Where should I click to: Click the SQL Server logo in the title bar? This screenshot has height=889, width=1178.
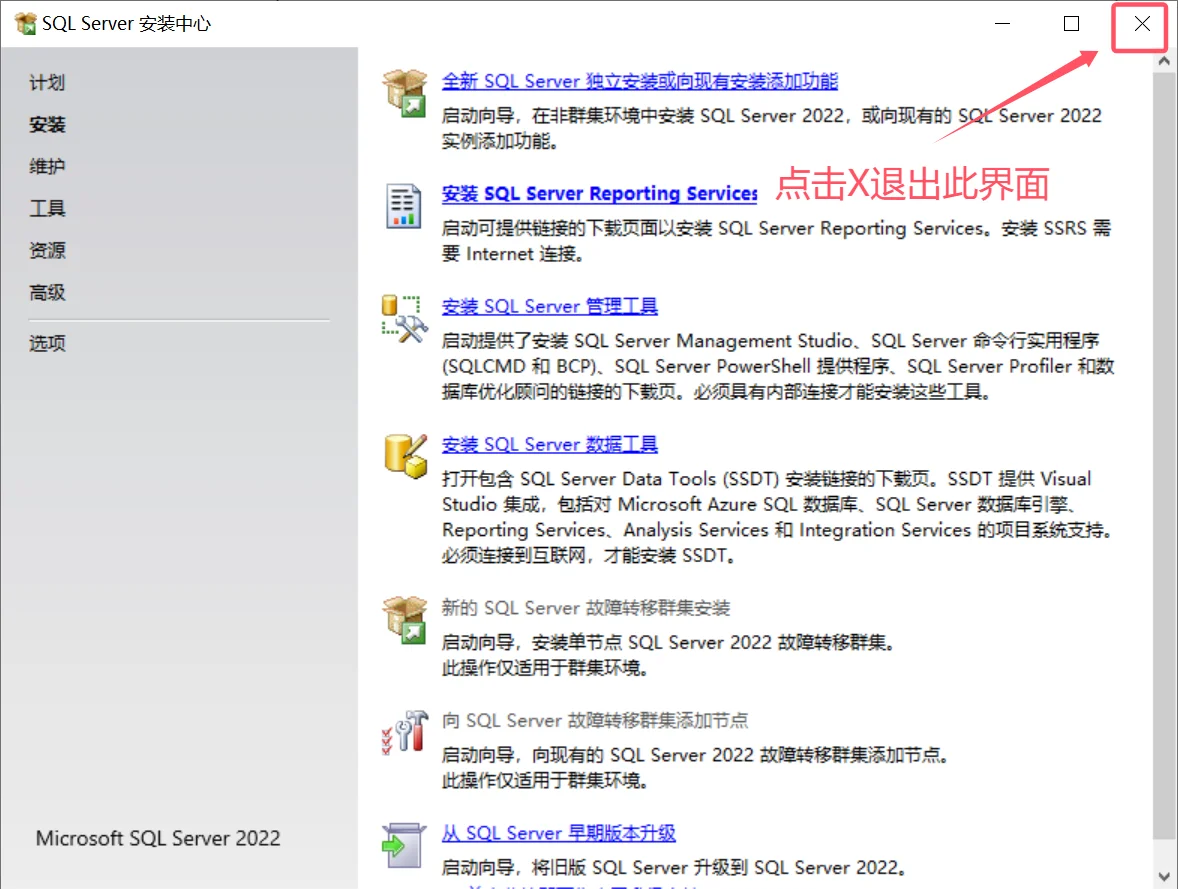click(22, 22)
